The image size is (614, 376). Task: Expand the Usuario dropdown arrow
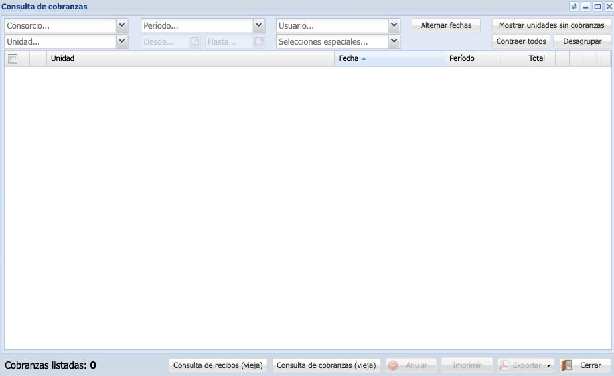pos(394,26)
